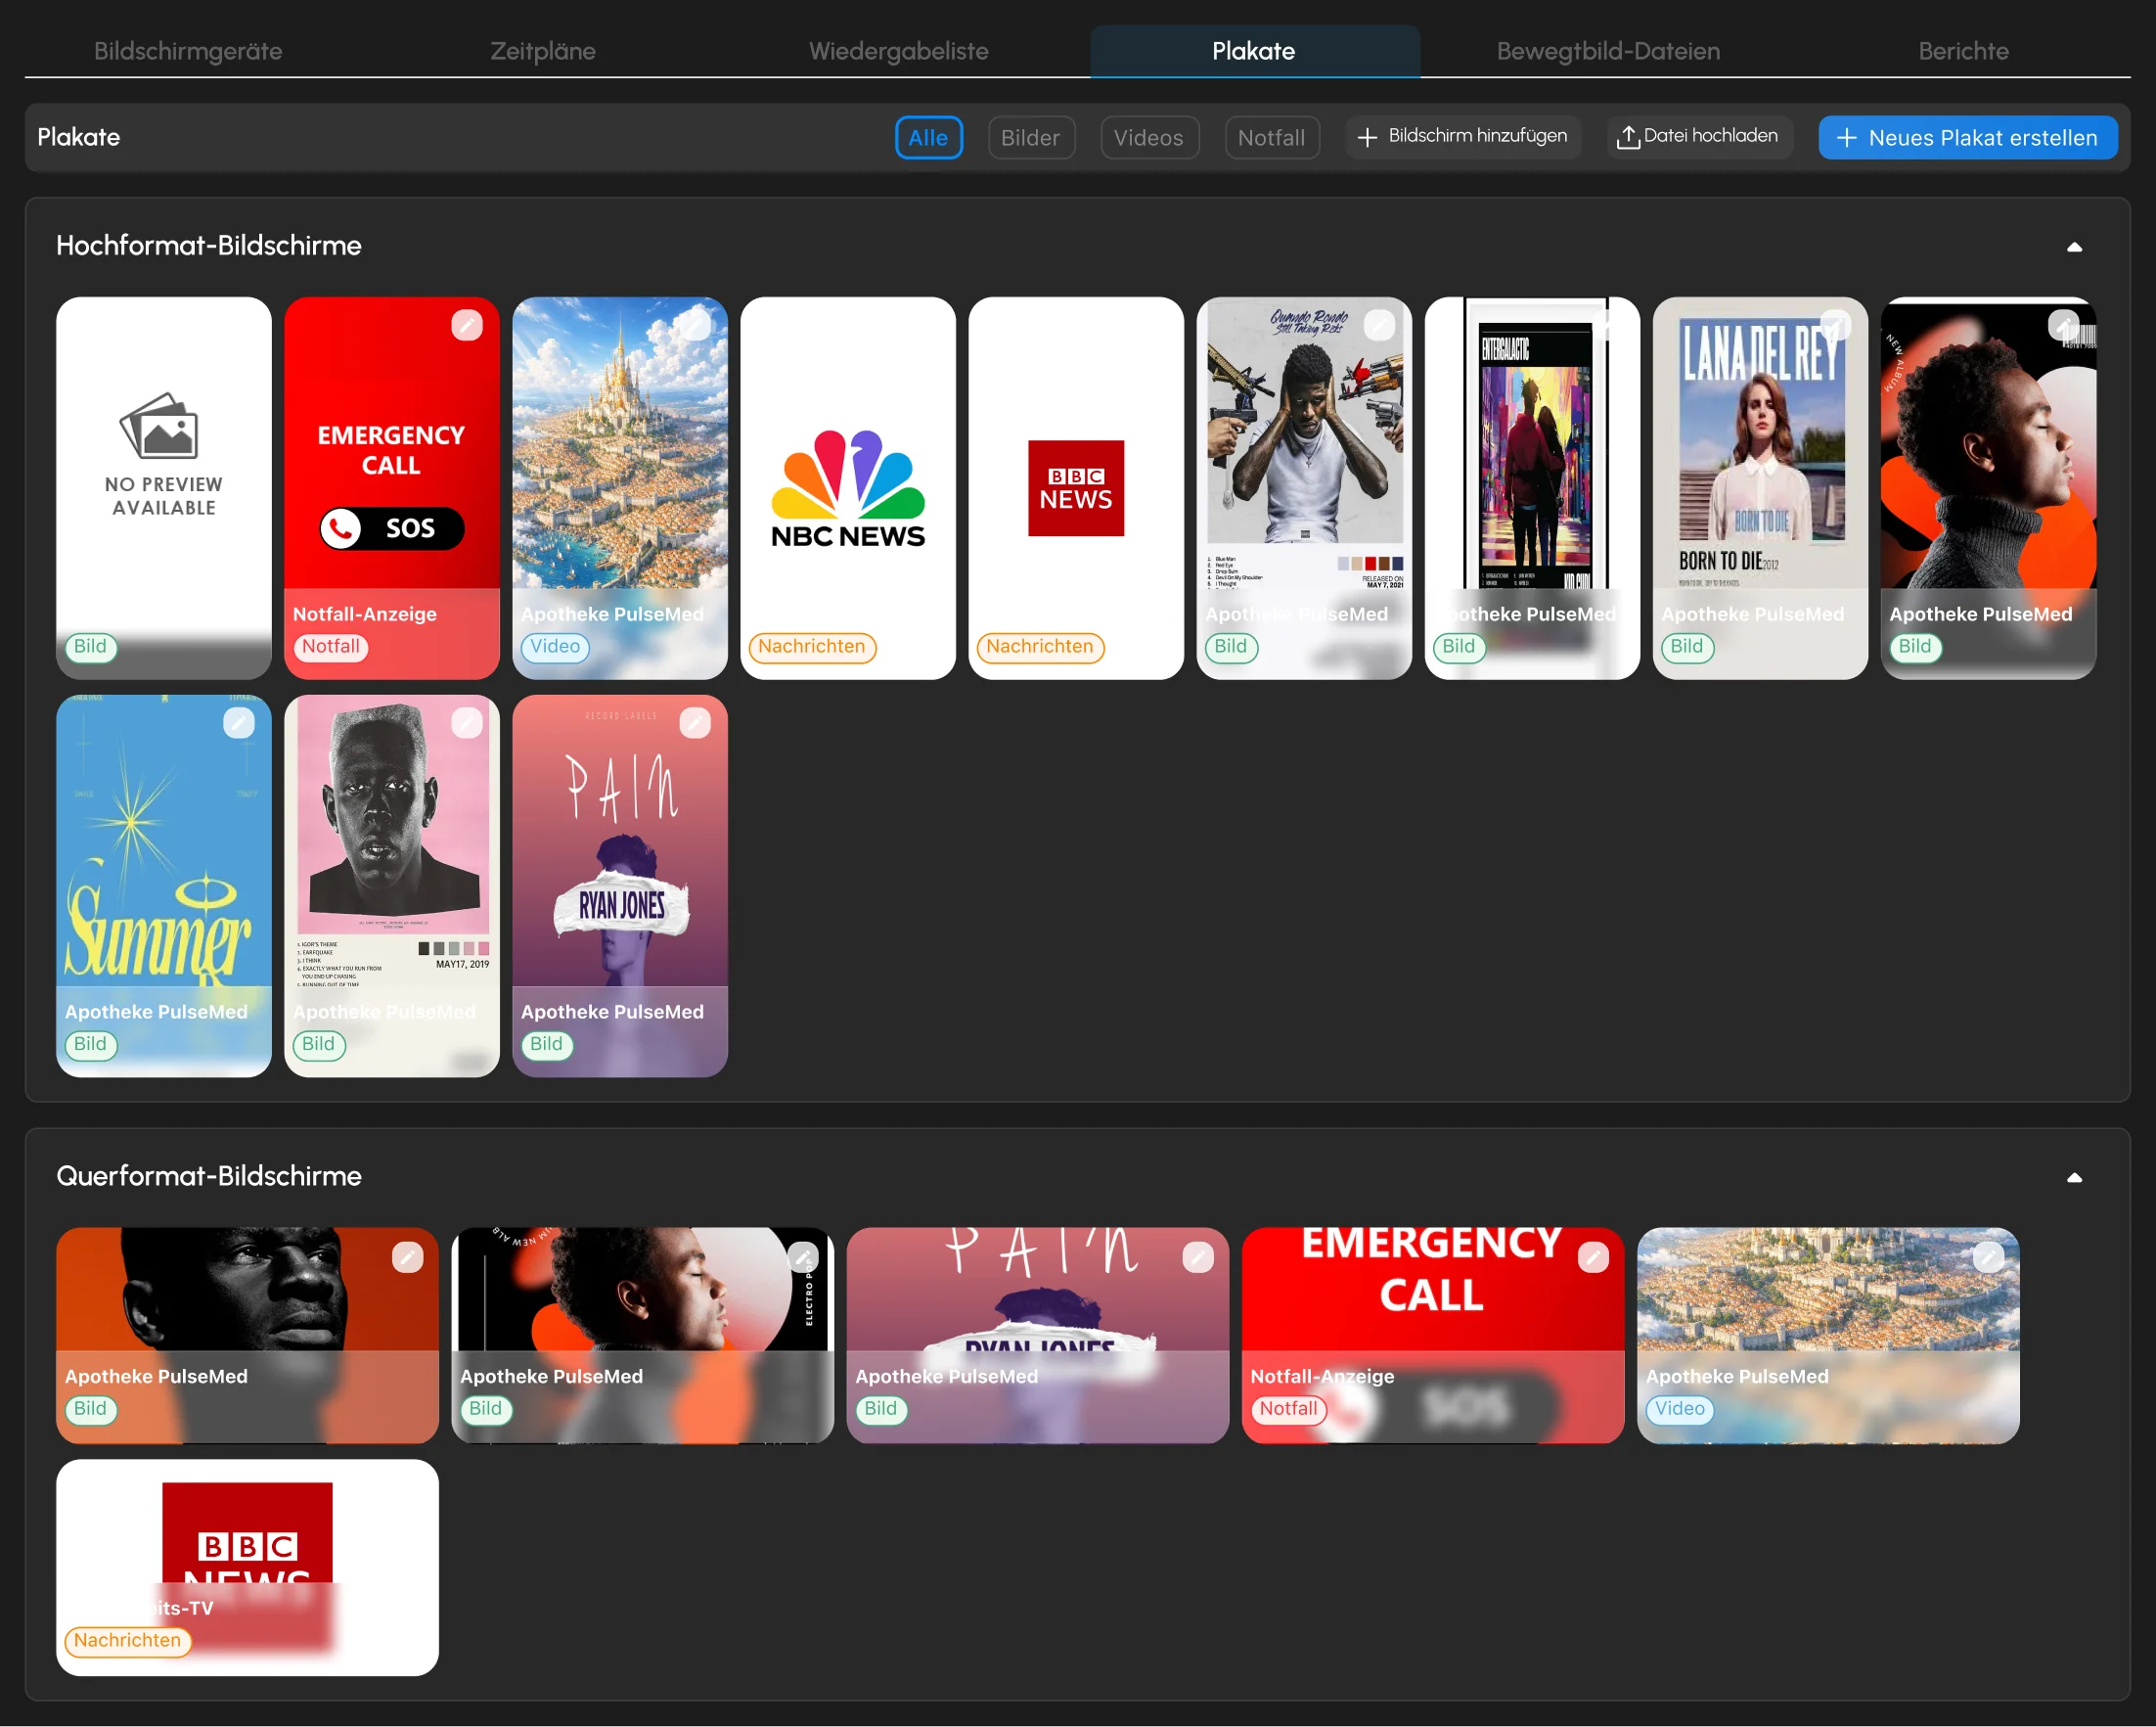Image resolution: width=2156 pixels, height=1727 pixels.
Task: Edit the portrait Pain Ryan Jones poster
Action: click(694, 723)
